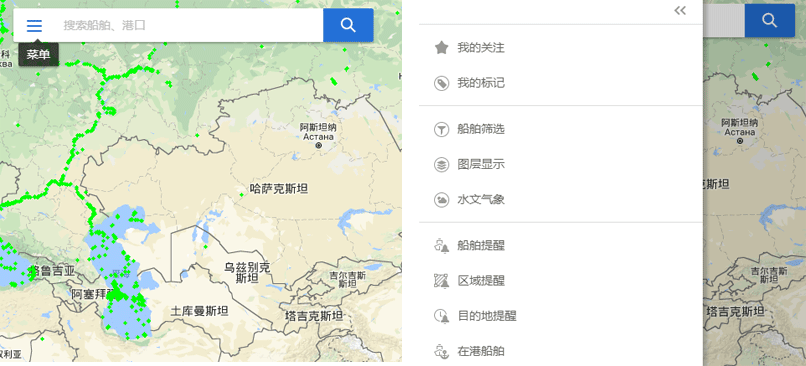Click the greyed search box behind panel

pyautogui.click(x=724, y=21)
